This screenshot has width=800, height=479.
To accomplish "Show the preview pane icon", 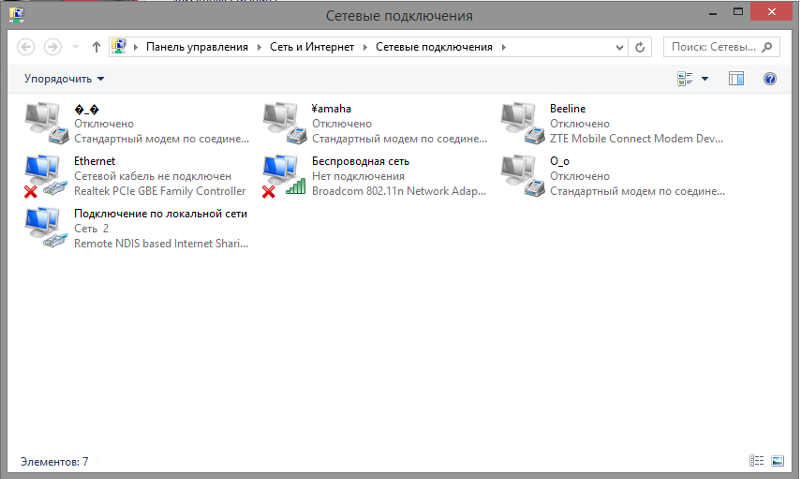I will (x=736, y=79).
